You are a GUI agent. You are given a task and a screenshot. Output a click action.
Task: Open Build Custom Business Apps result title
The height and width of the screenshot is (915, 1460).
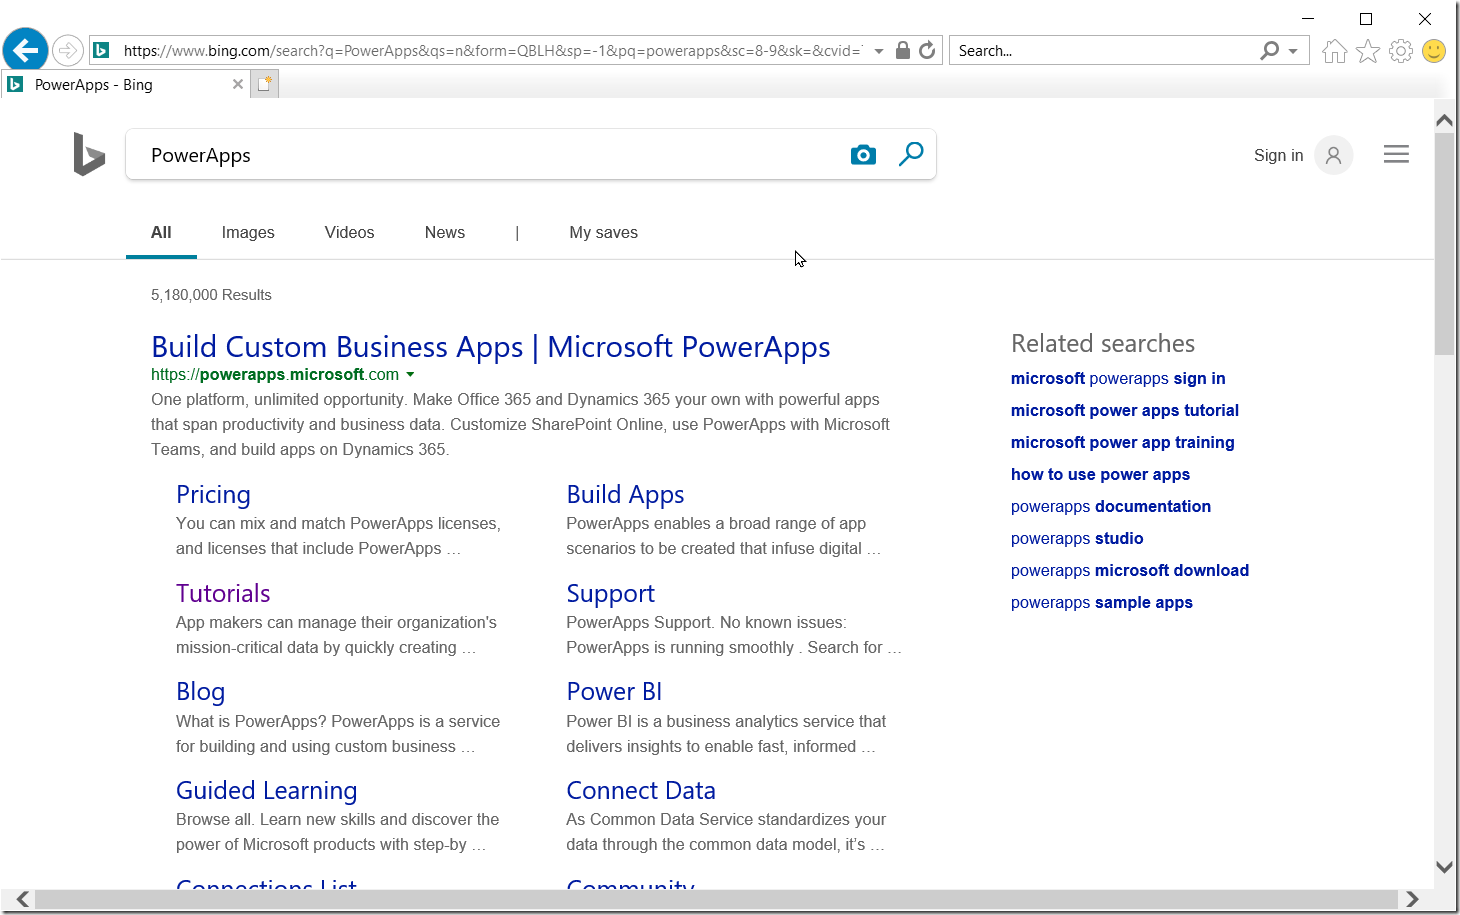tap(490, 347)
